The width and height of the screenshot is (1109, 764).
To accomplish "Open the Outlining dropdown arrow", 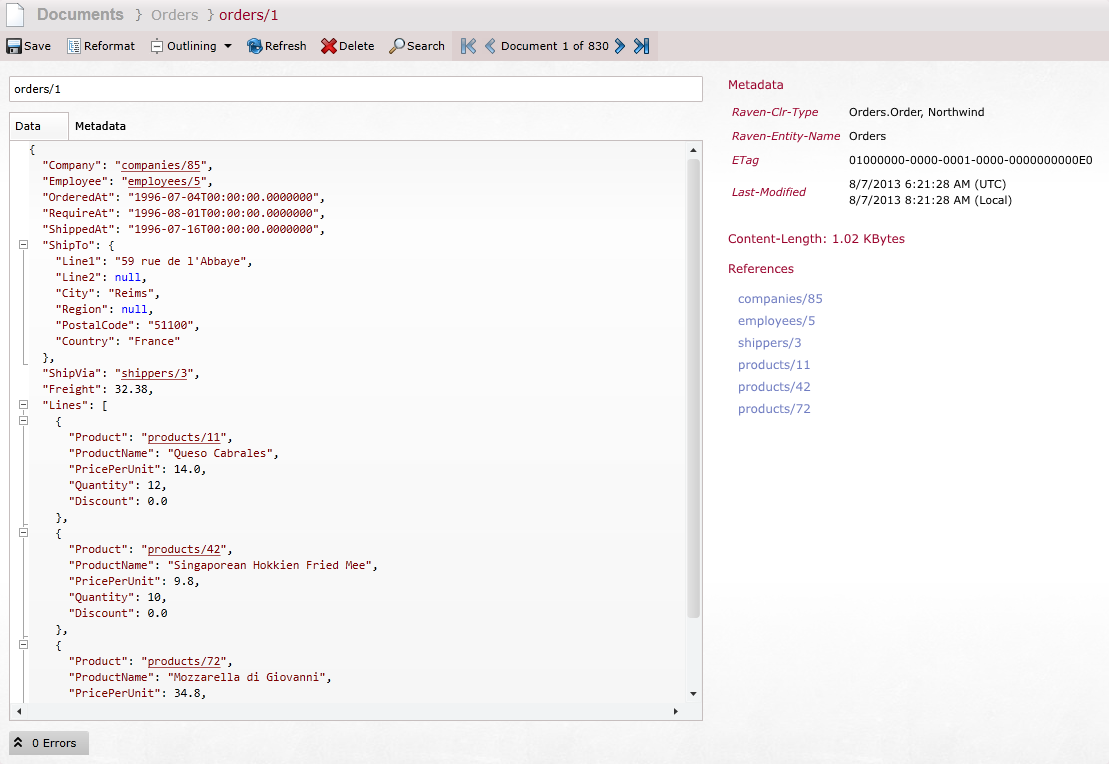I will [228, 46].
